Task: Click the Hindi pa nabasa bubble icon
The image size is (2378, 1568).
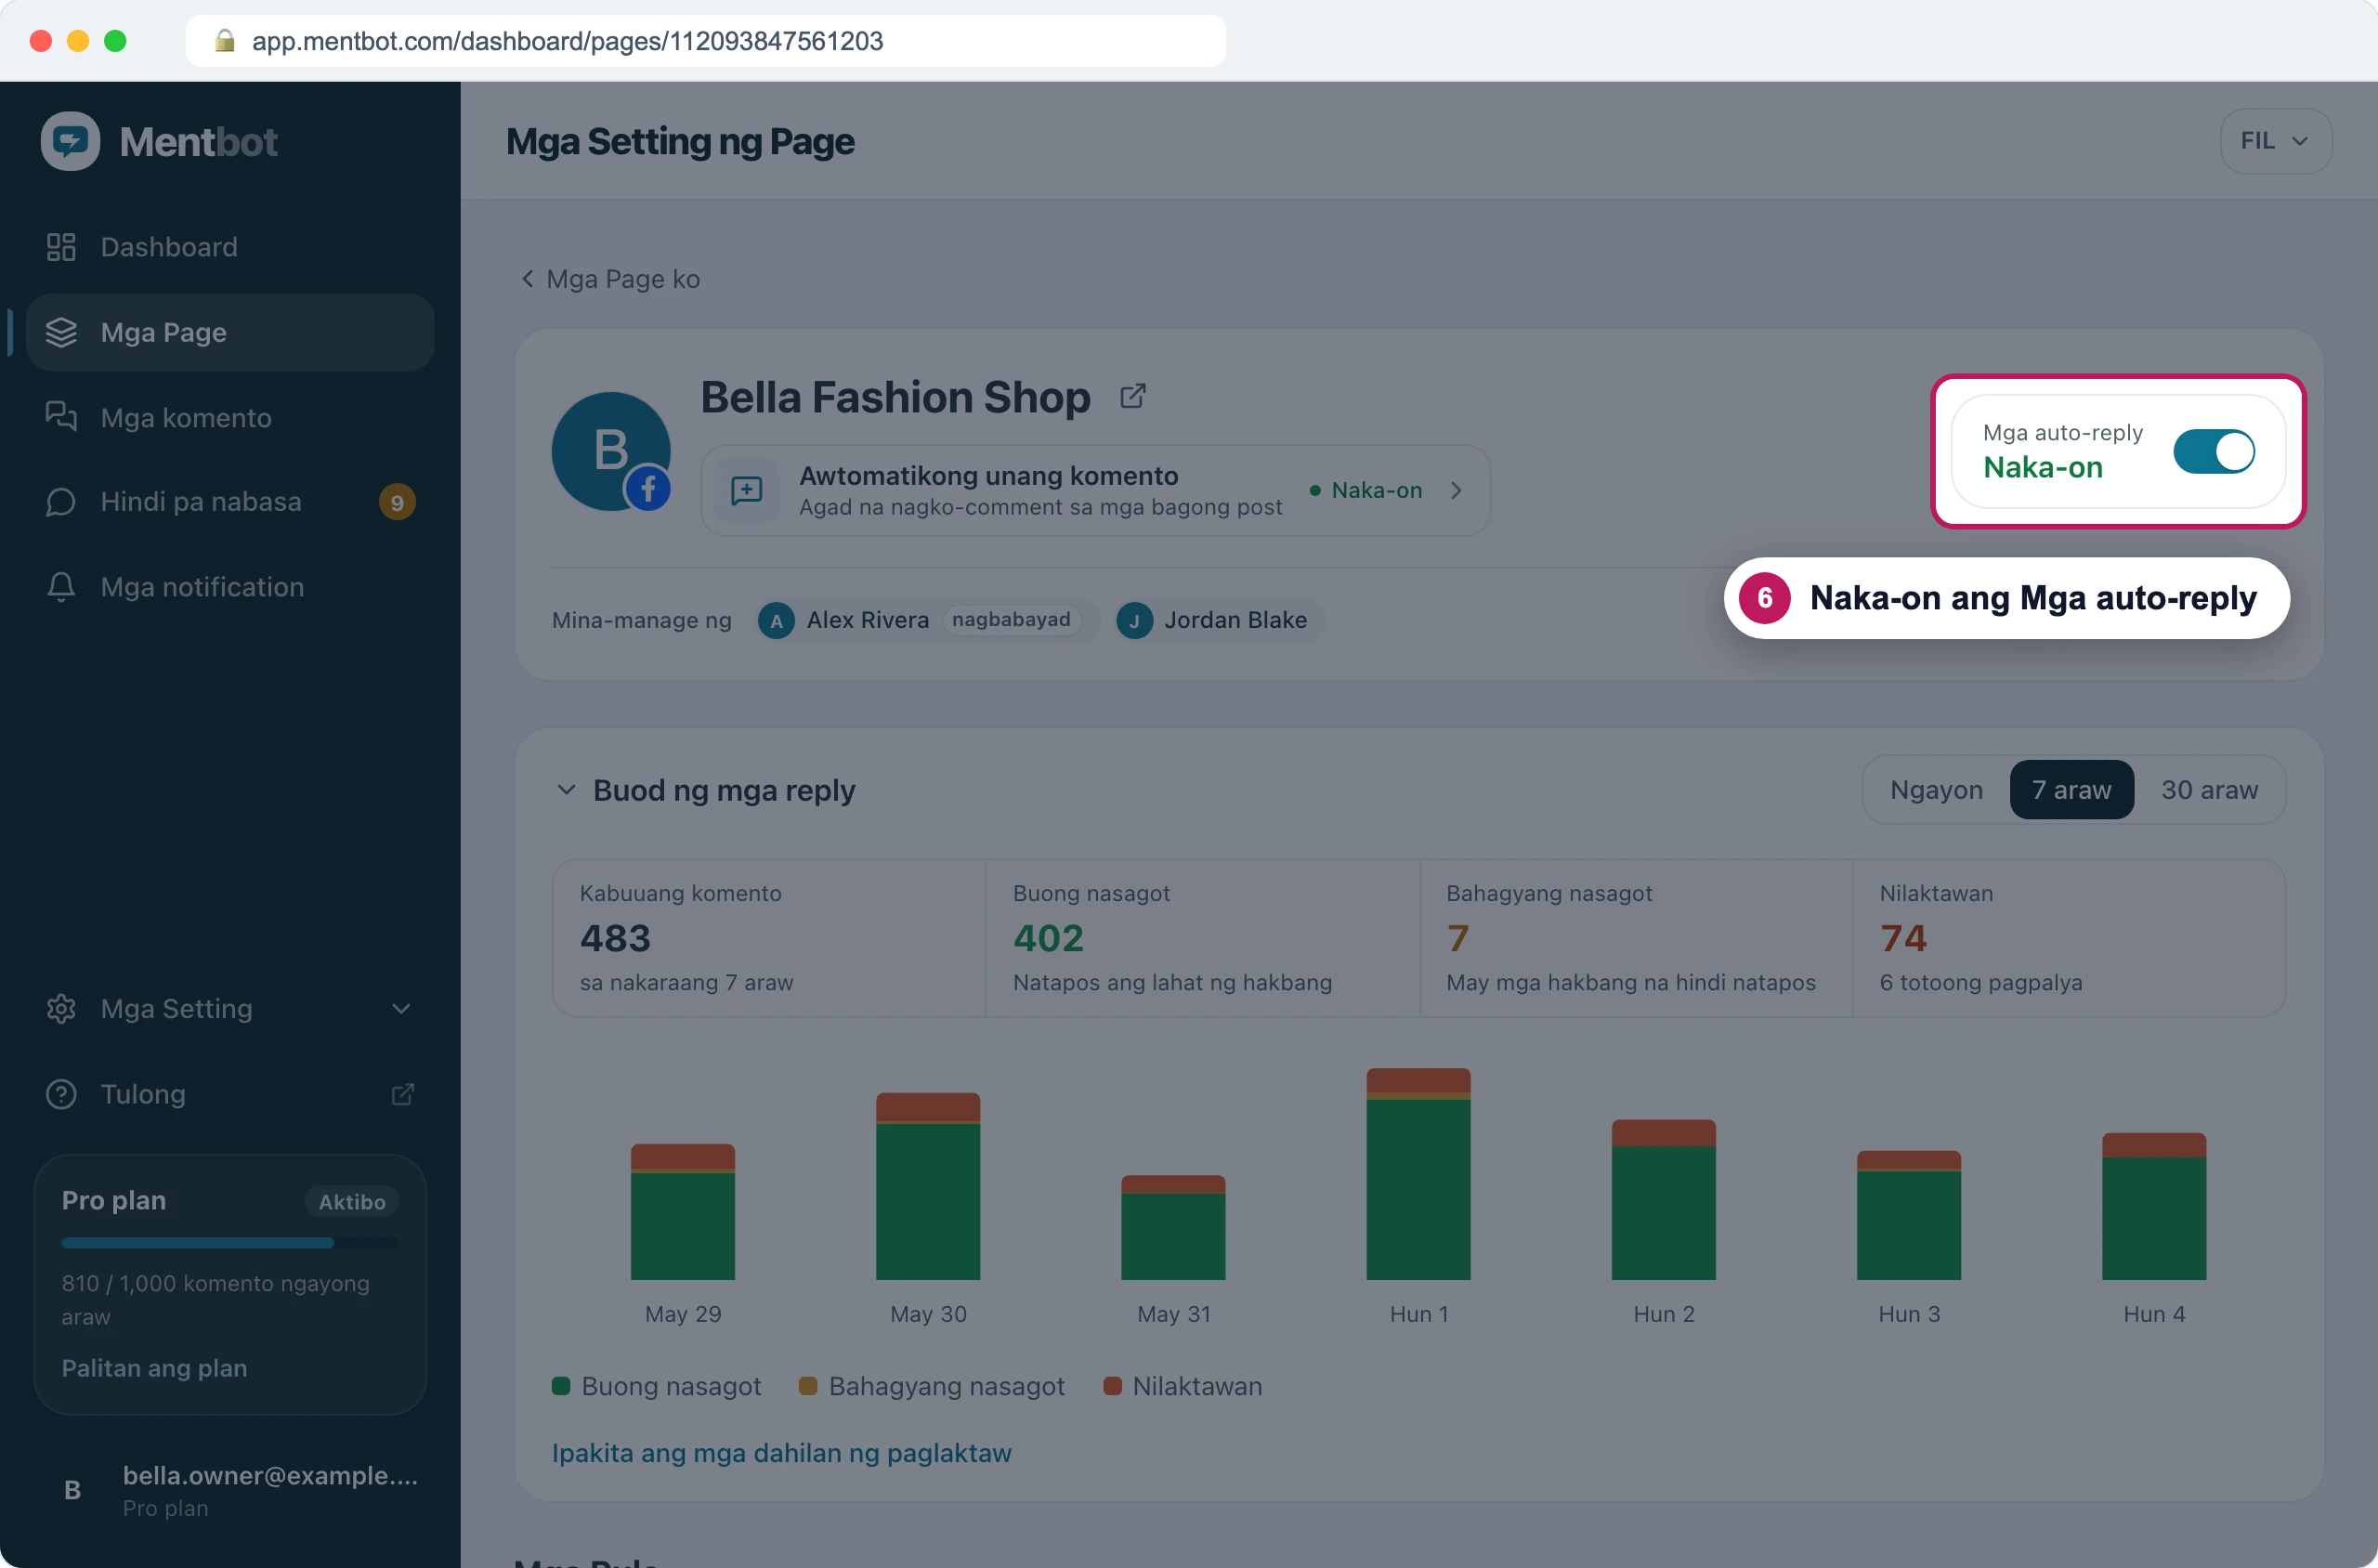Action: [x=61, y=502]
